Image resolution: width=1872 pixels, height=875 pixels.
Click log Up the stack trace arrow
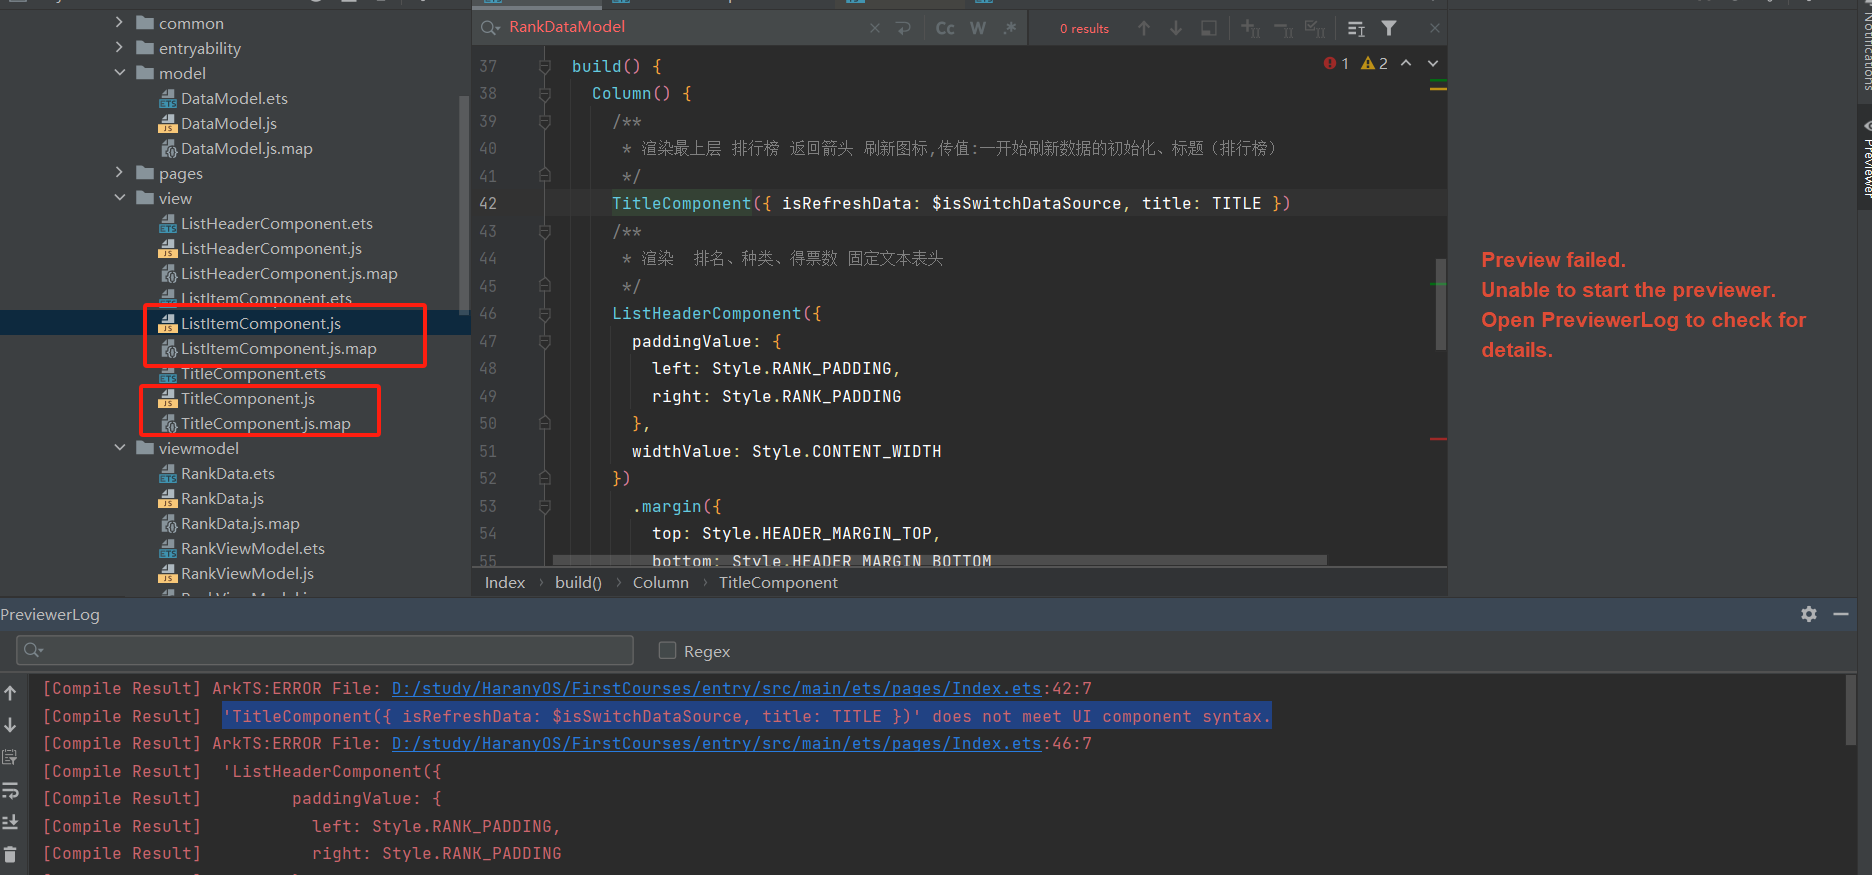point(10,693)
